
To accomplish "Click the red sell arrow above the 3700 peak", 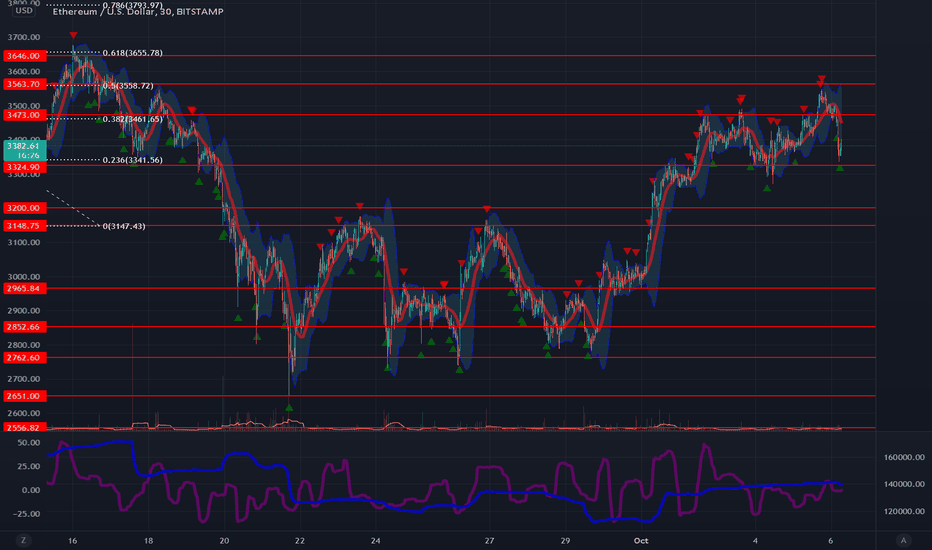I will click(x=73, y=36).
